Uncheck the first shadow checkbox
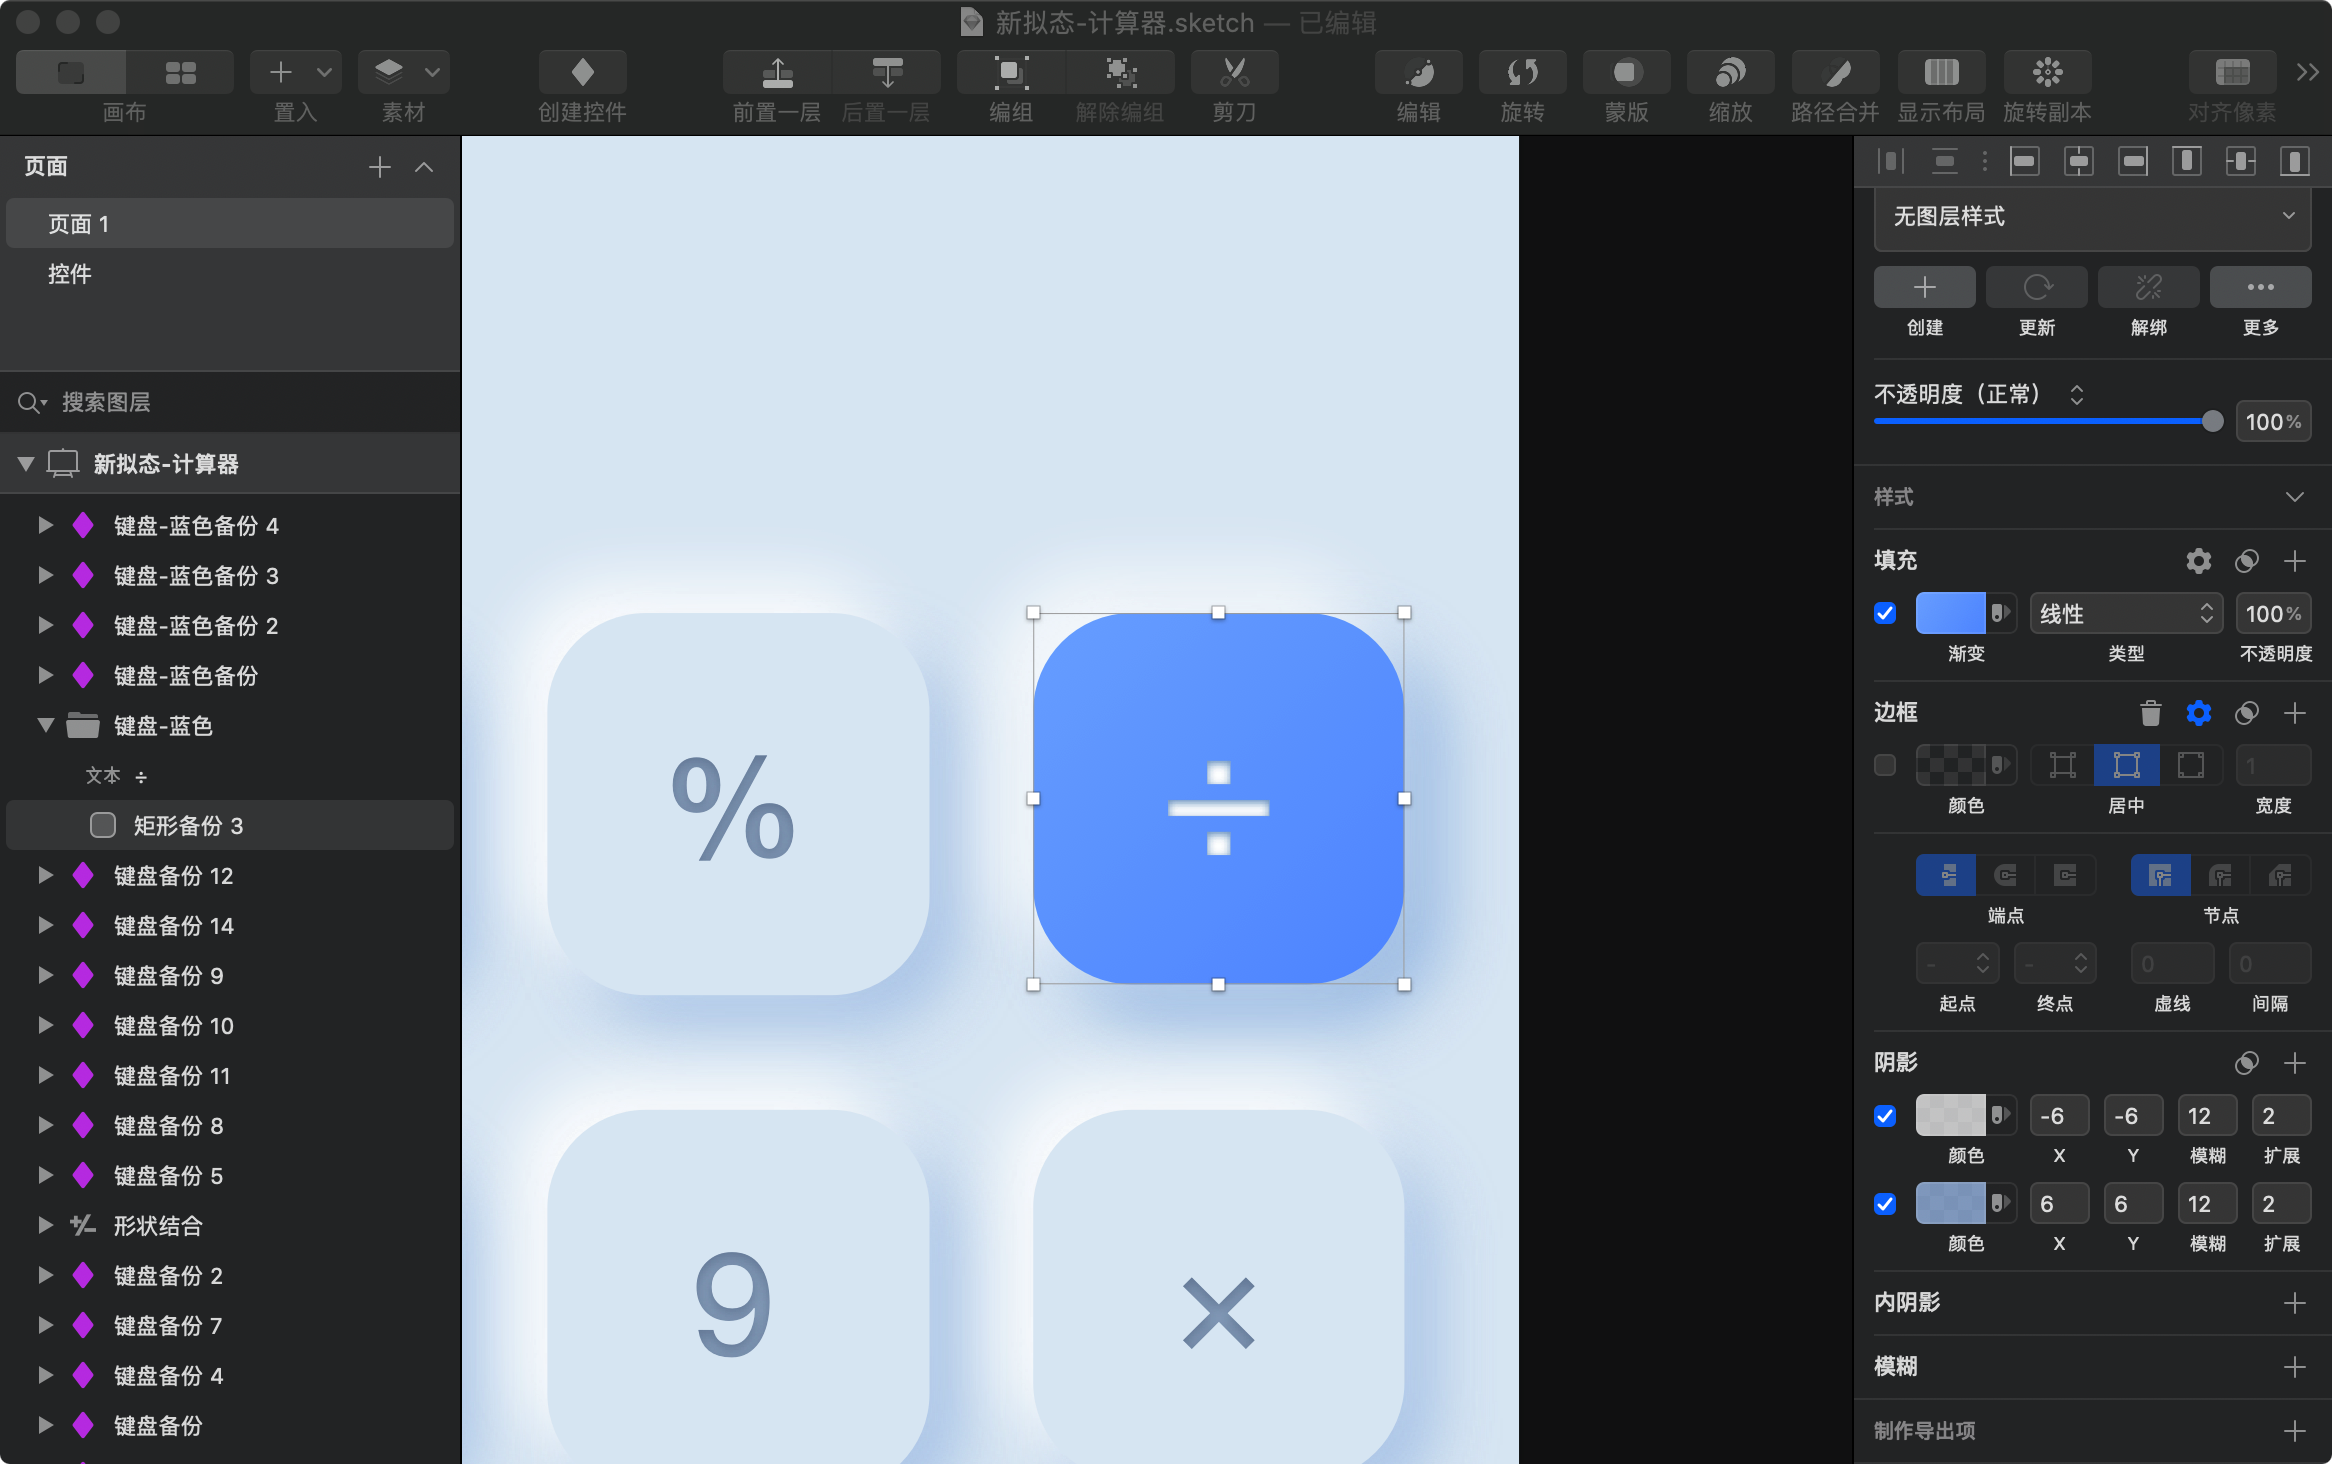The height and width of the screenshot is (1464, 2332). coord(1885,1116)
